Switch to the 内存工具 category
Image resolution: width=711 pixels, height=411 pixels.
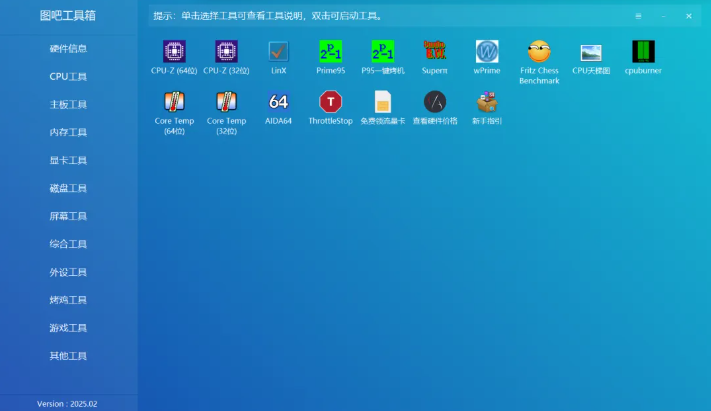68,132
